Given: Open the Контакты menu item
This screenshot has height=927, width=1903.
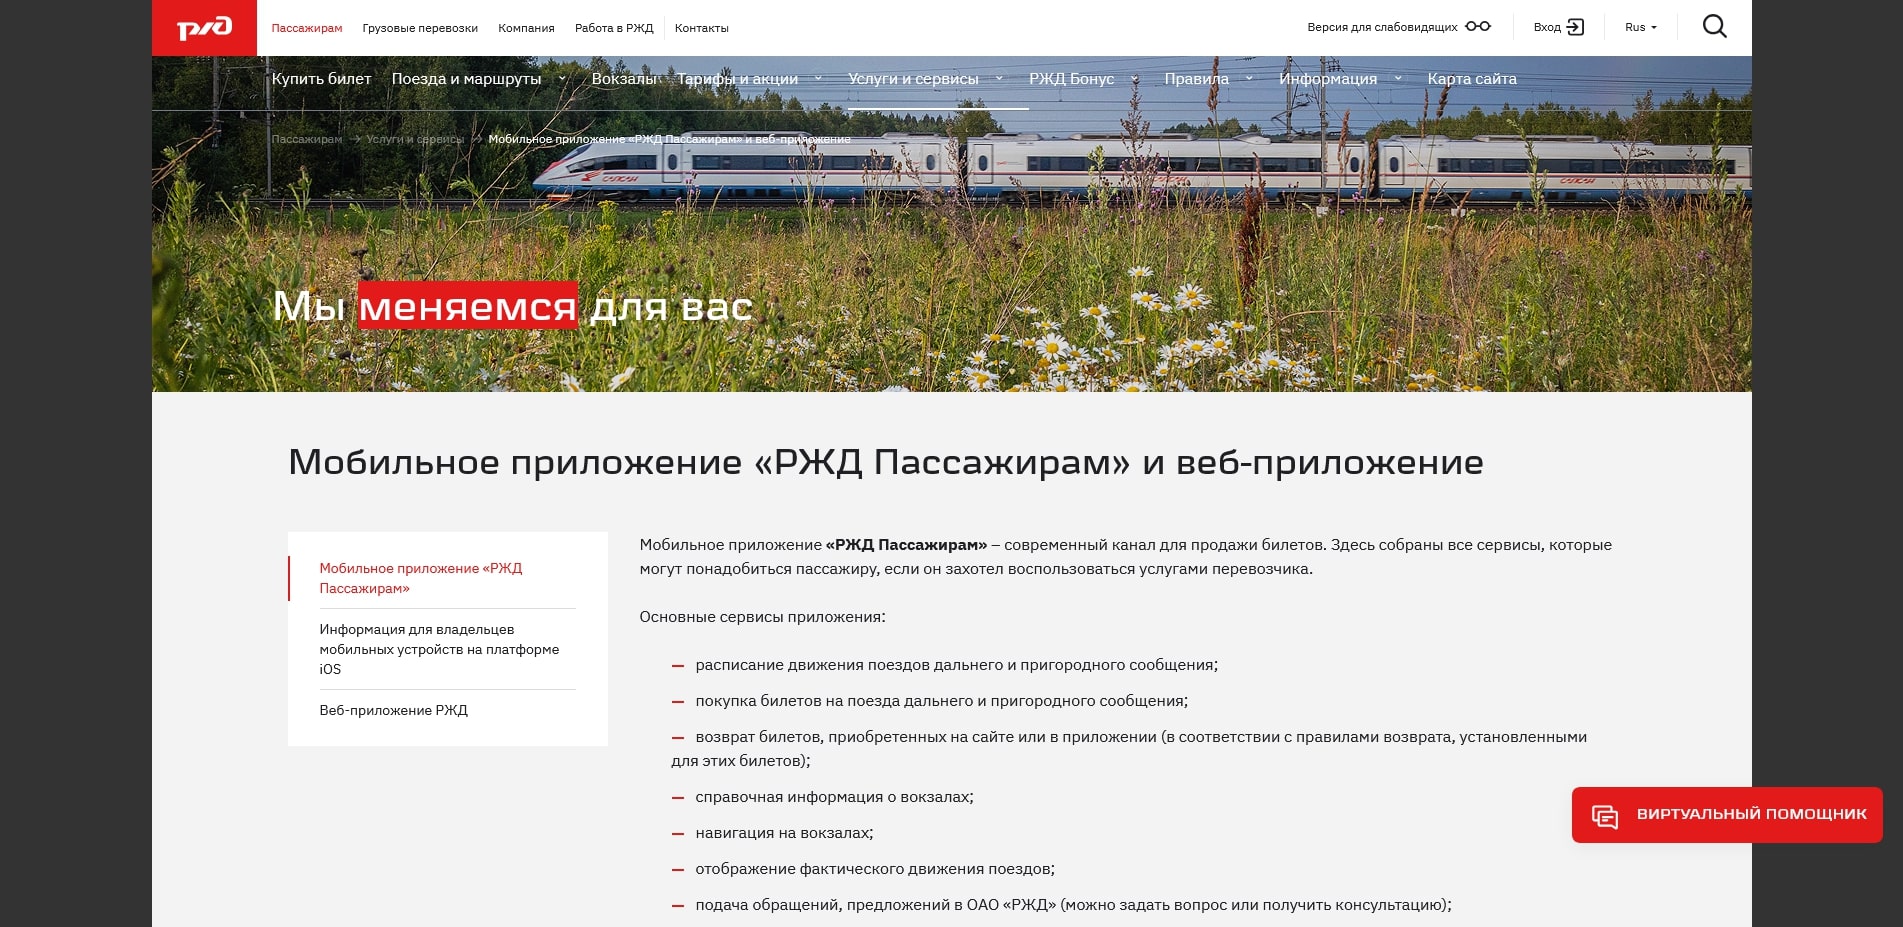Looking at the screenshot, I should (702, 28).
